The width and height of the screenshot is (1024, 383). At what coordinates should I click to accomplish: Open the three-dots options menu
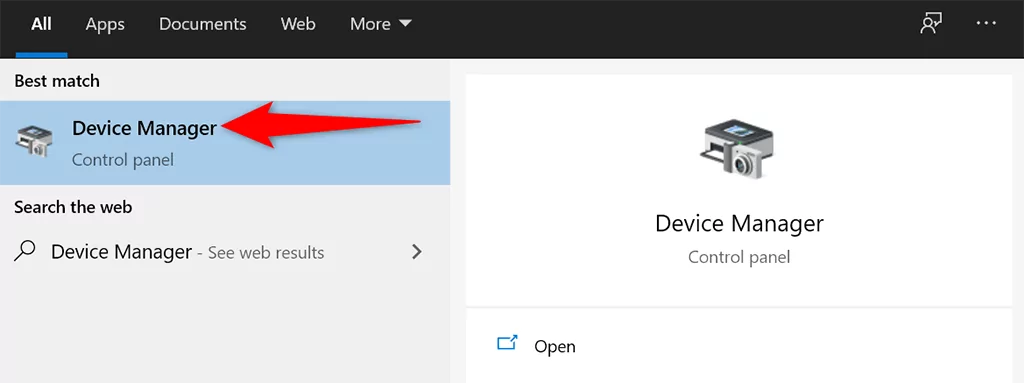986,24
